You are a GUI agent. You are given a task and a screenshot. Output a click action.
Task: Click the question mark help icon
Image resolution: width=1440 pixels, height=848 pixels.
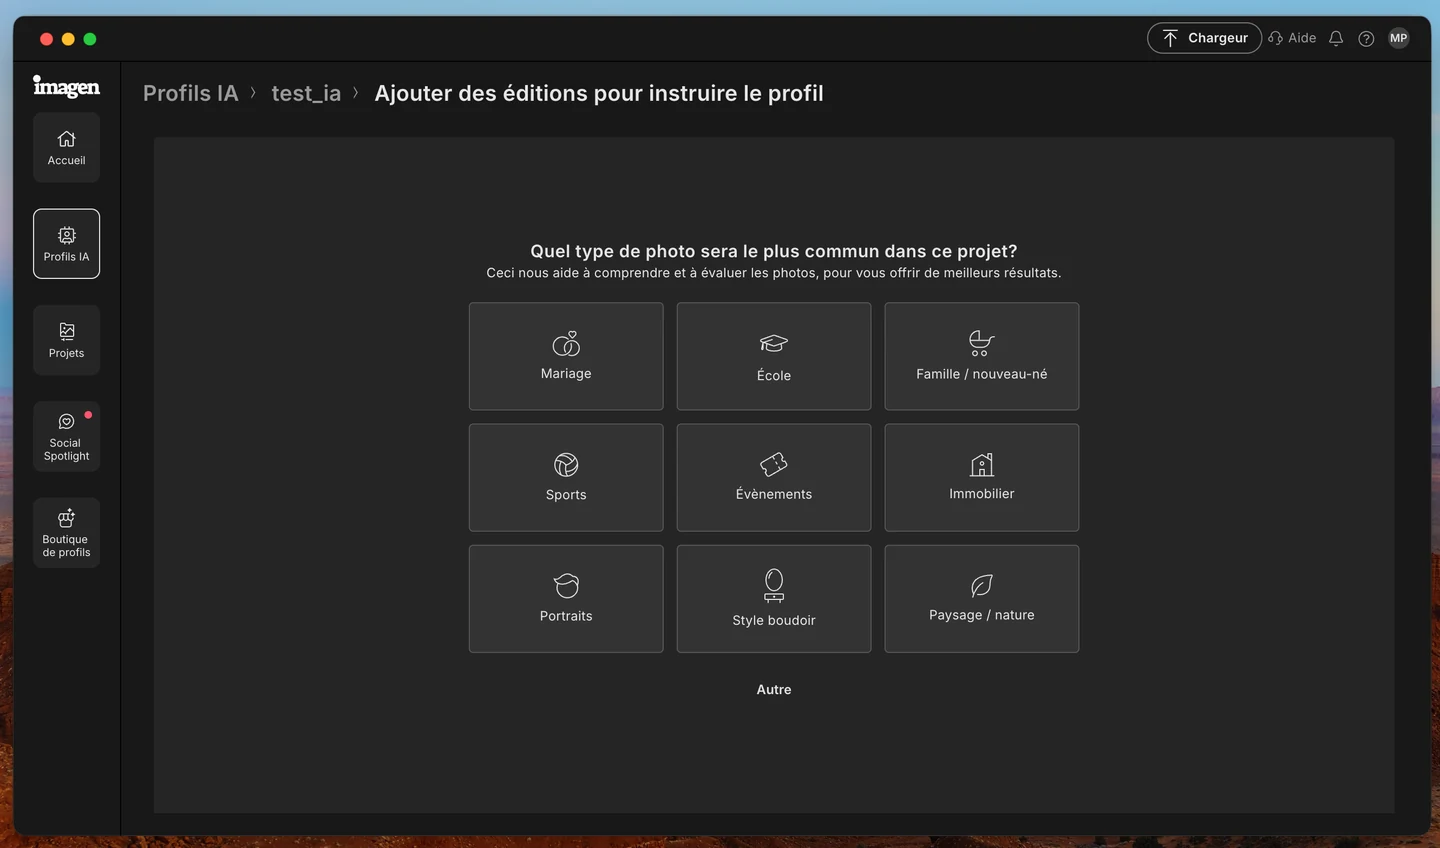[1366, 38]
